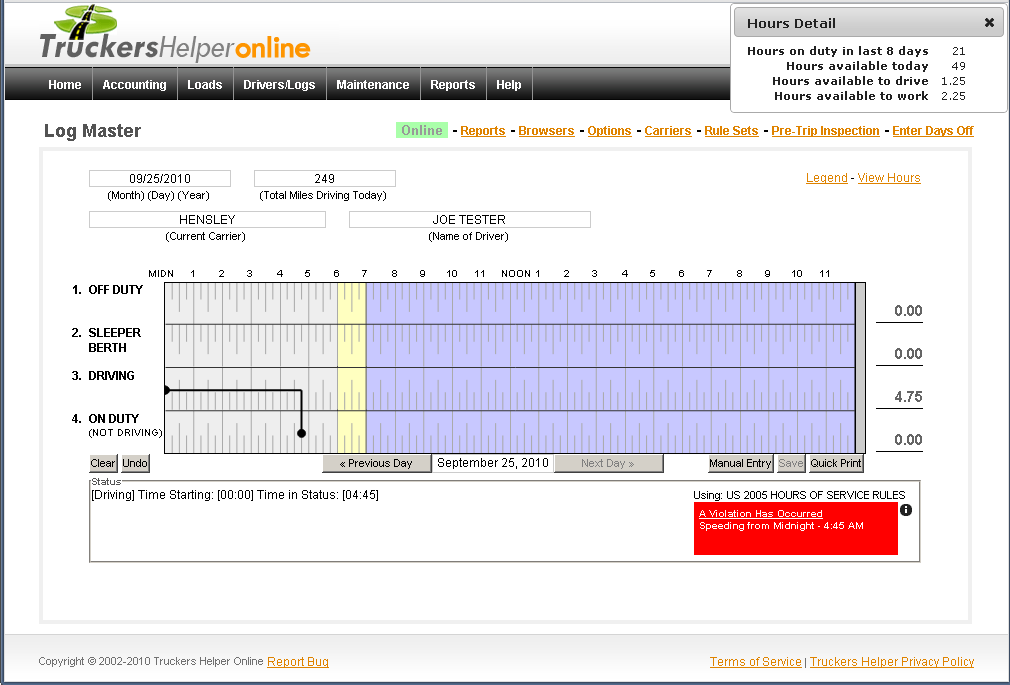Click the Truckers Helper Online logo
The image size is (1010, 685).
pyautogui.click(x=175, y=35)
